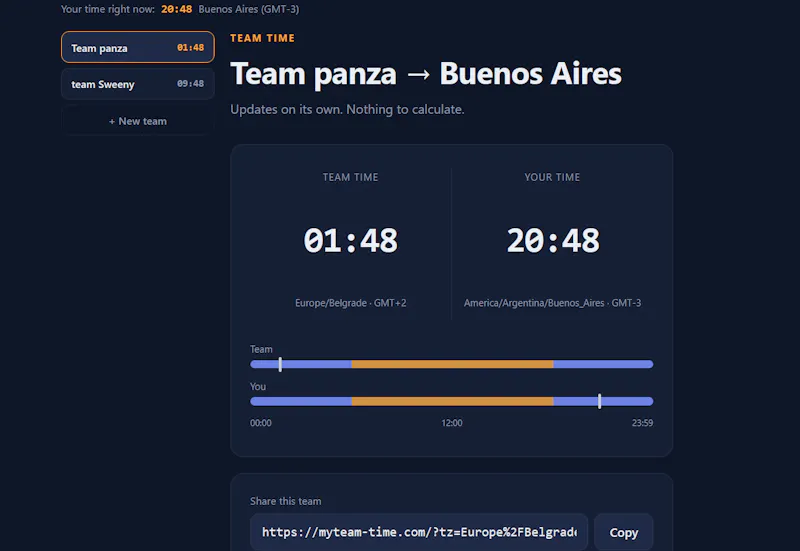Viewport: 800px width, 551px height.
Task: Select the YOUR TIME card heading
Action: pos(552,177)
